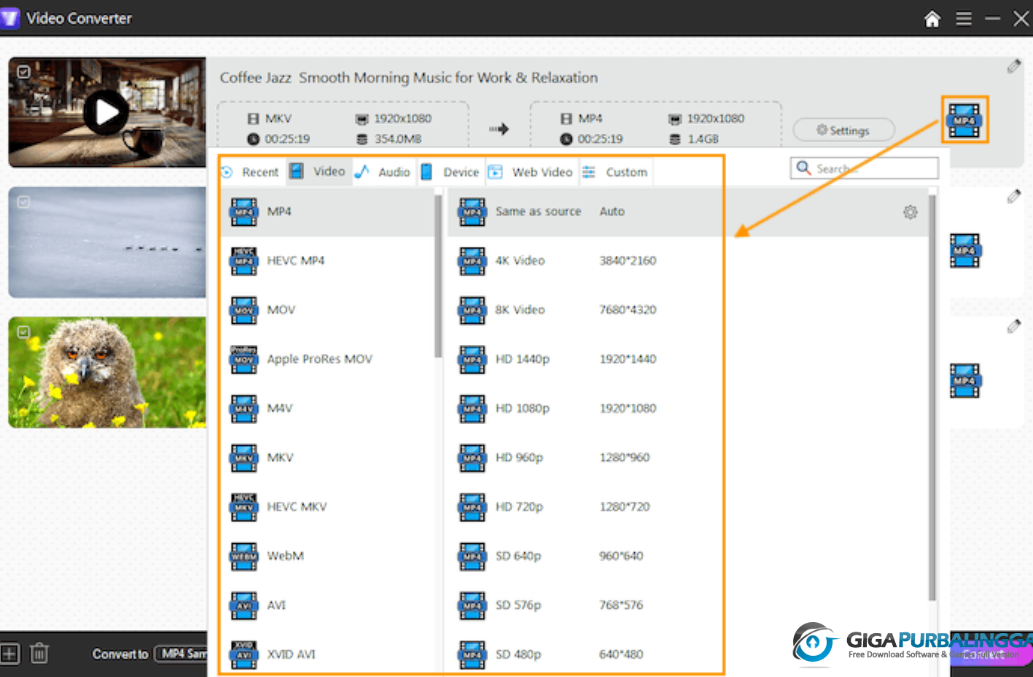Uncheck the Coffee Jazz video checkbox

(x=24, y=72)
